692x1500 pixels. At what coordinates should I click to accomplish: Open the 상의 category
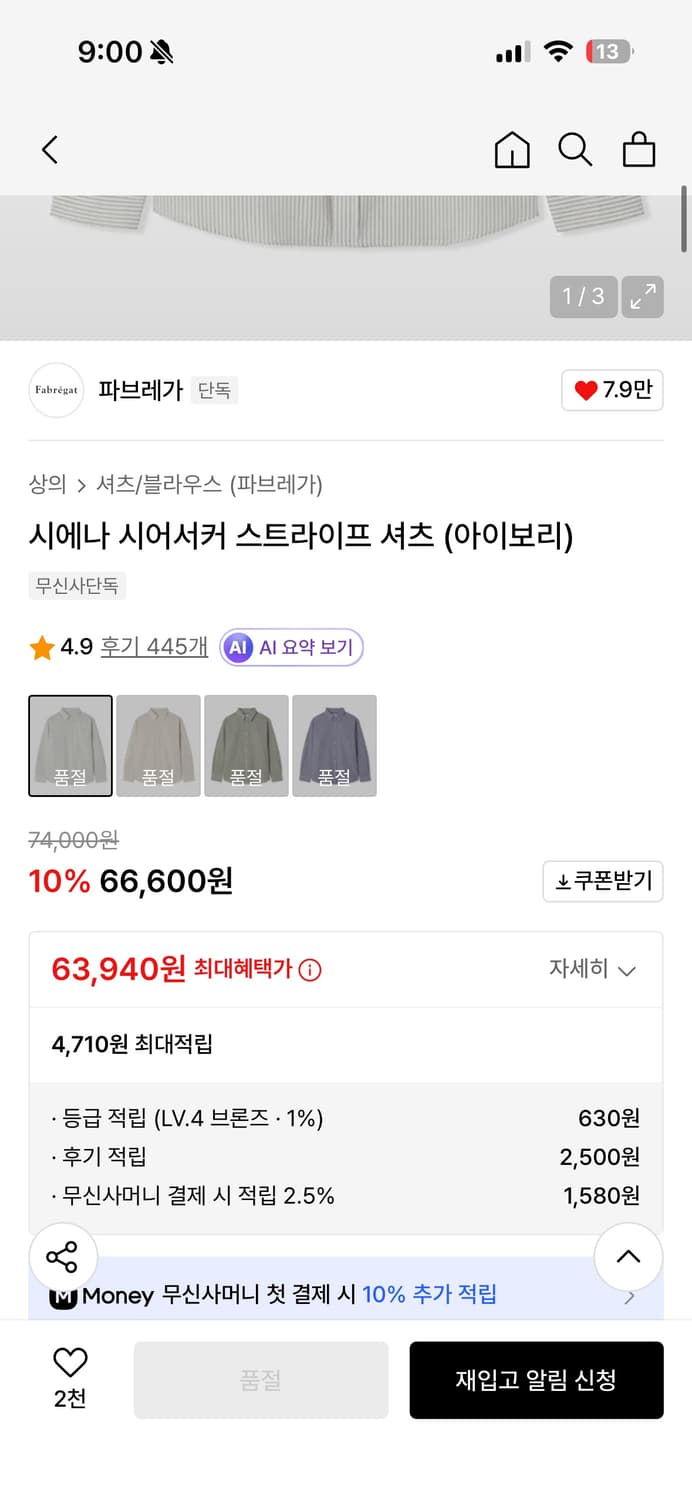[x=44, y=483]
